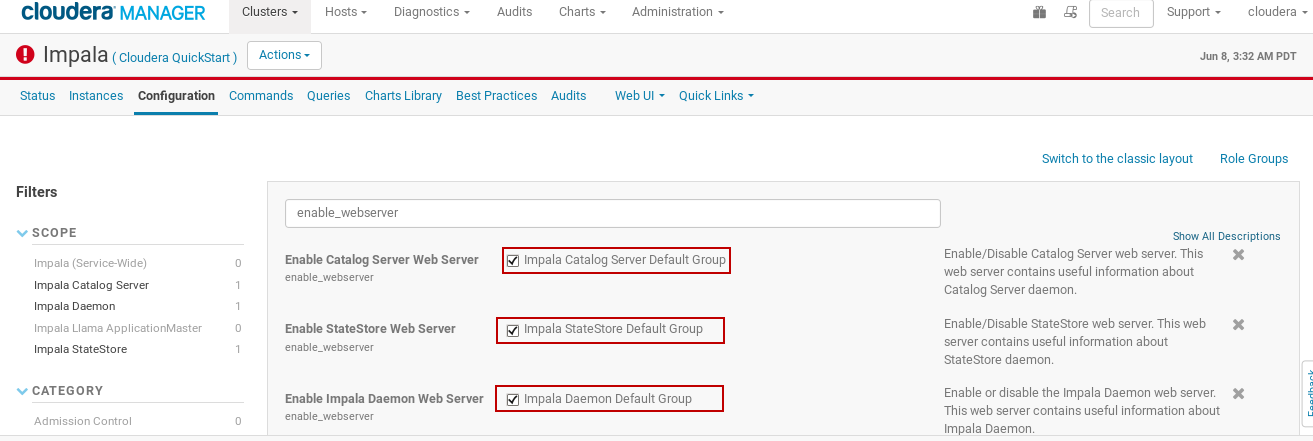
Task: Uncheck Impala StateStore Default Group
Action: tap(513, 330)
